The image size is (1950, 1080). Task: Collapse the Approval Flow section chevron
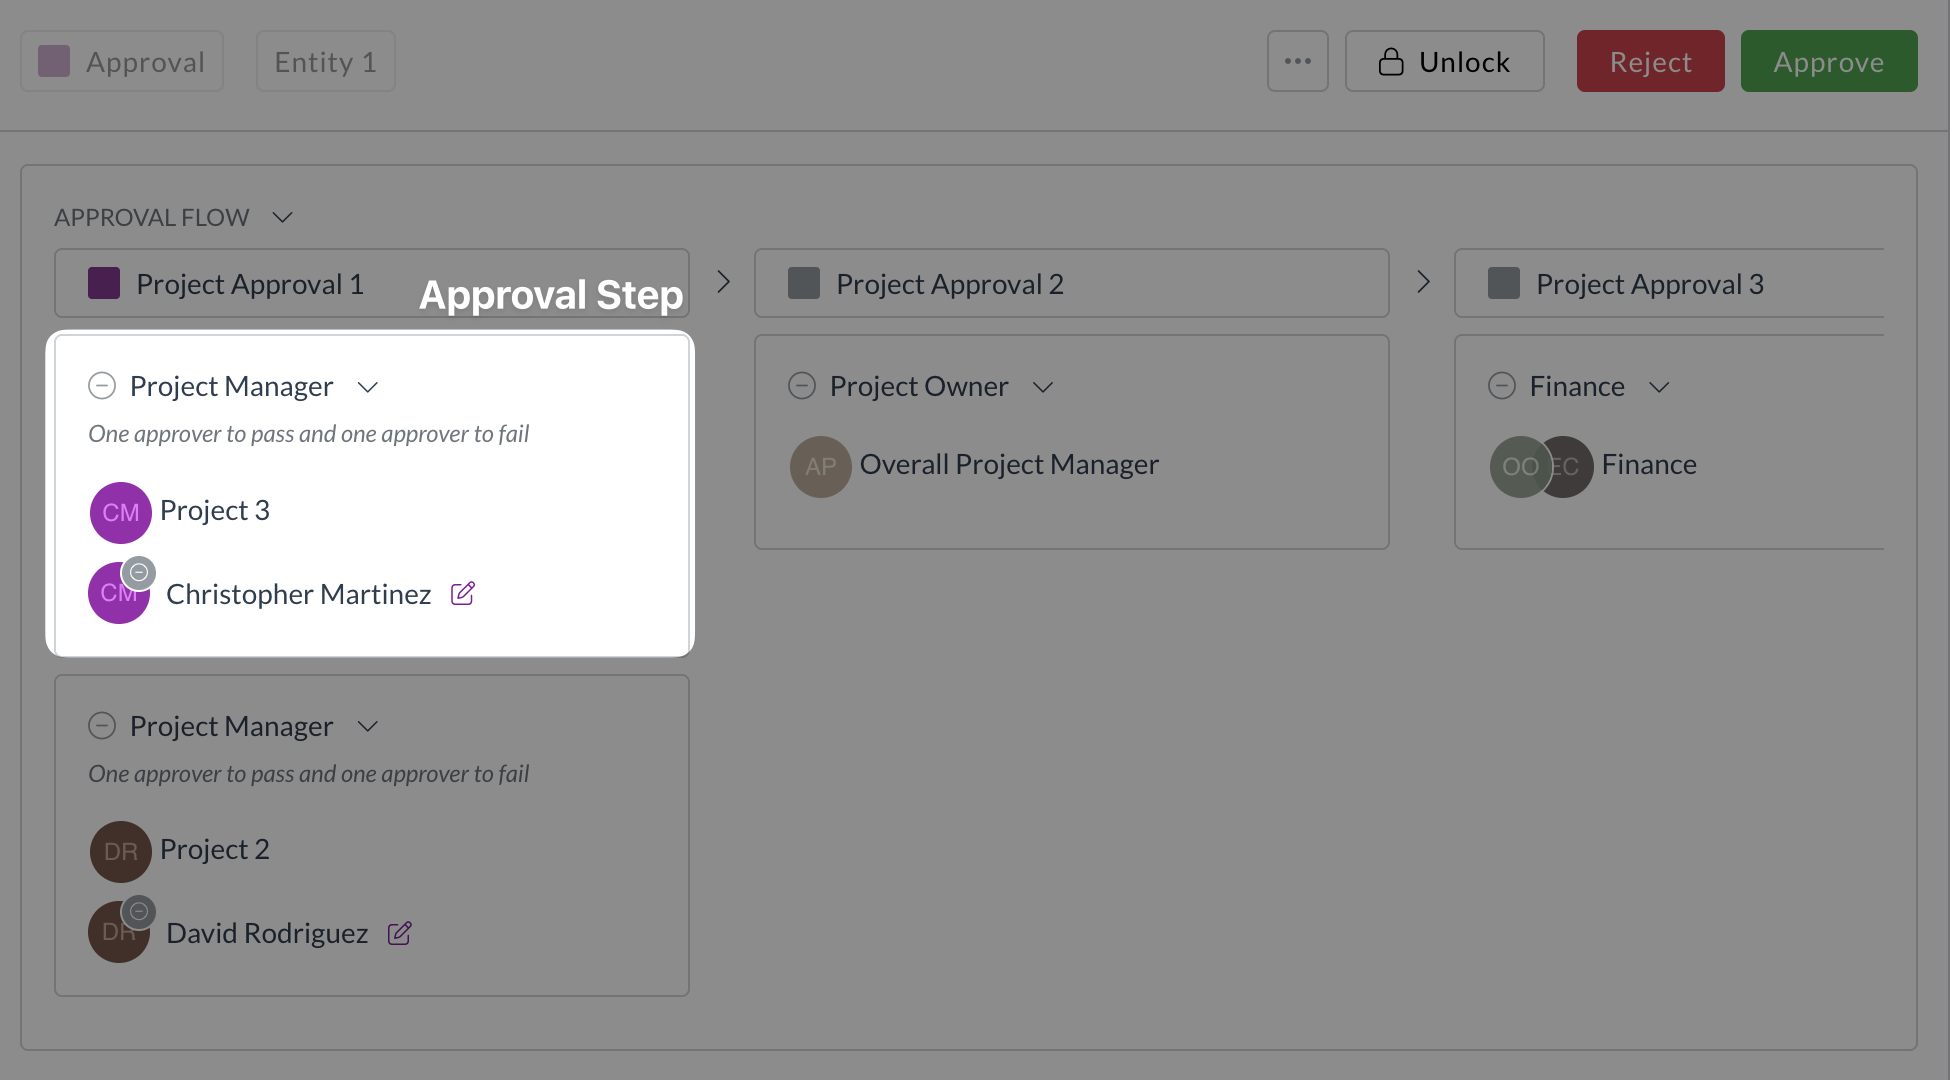pyautogui.click(x=283, y=217)
